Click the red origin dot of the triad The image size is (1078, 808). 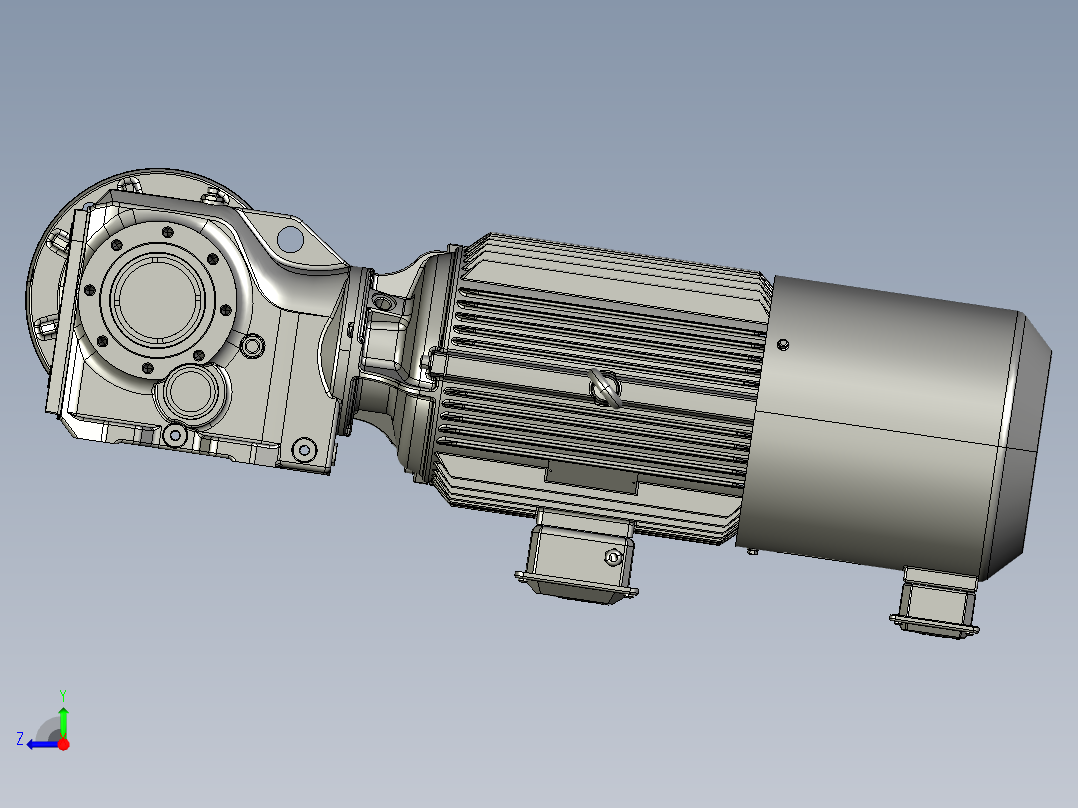point(63,744)
